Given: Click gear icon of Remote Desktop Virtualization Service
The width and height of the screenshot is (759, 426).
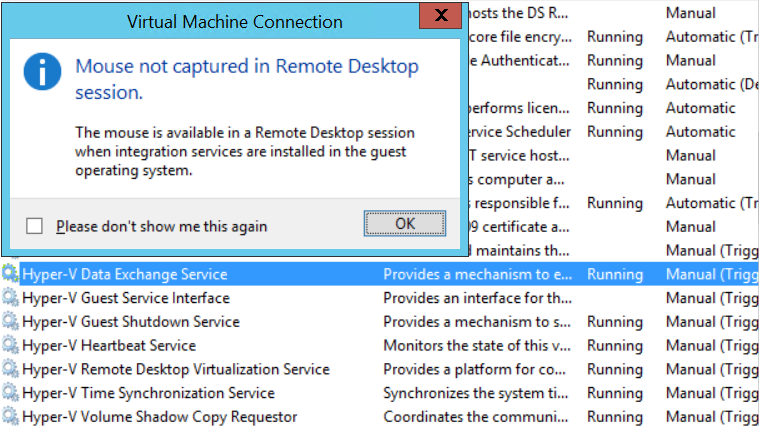Looking at the screenshot, I should [10, 370].
